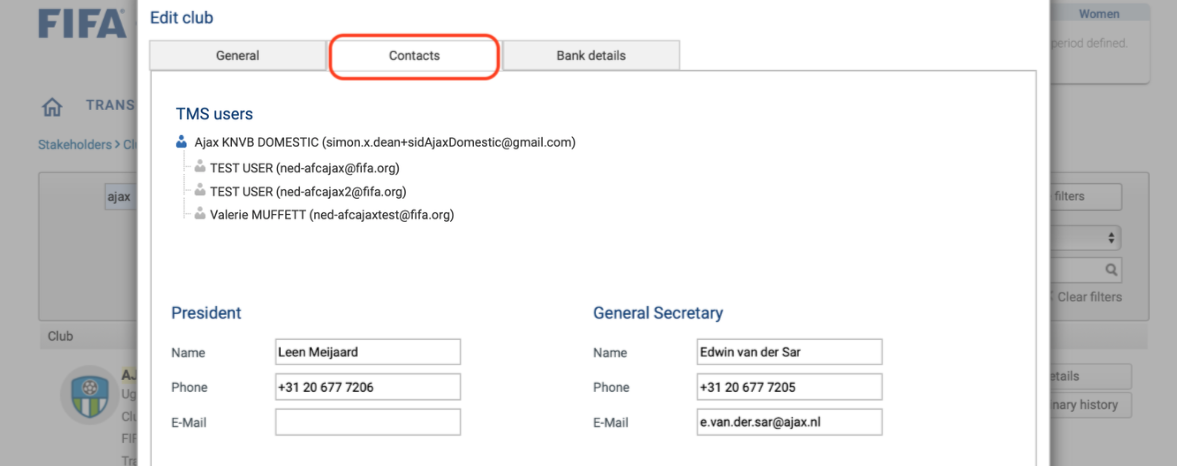Open the filter dropdown with arrows
The image size is (1177, 466).
tap(1084, 238)
